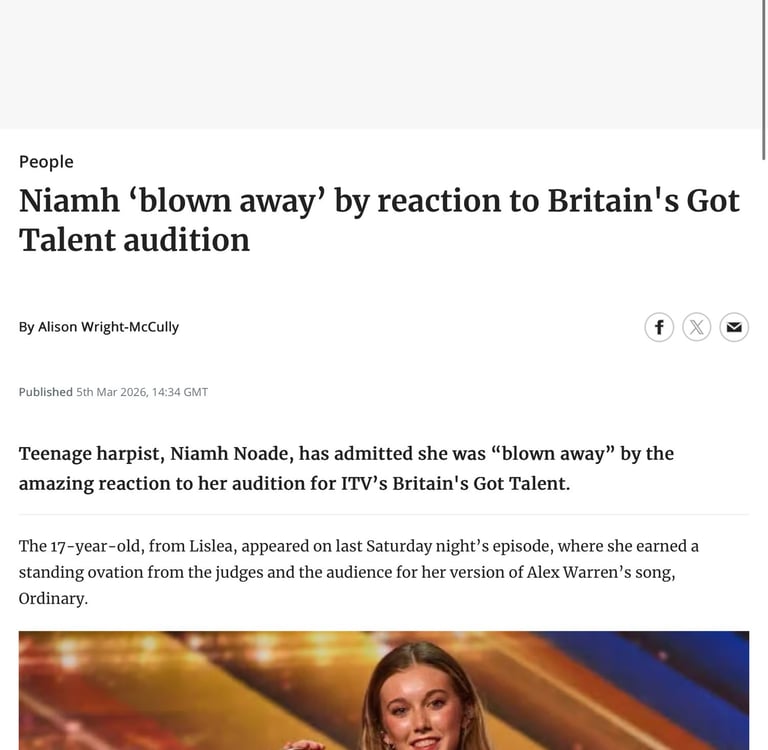Viewport: 768px width, 750px height.
Task: Click the '14:34 GMT' time text
Action: tap(179, 392)
